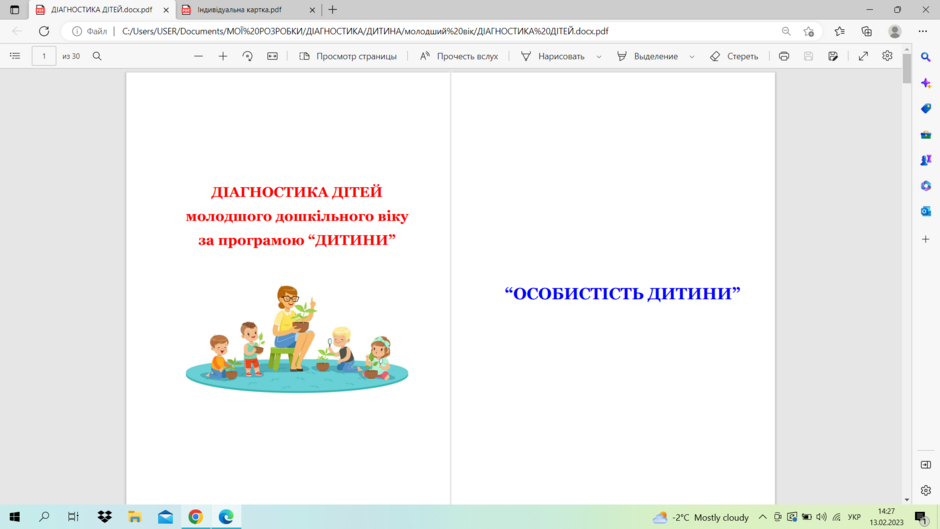Open PDF toolbar settings gear
This screenshot has height=529, width=940.
887,56
